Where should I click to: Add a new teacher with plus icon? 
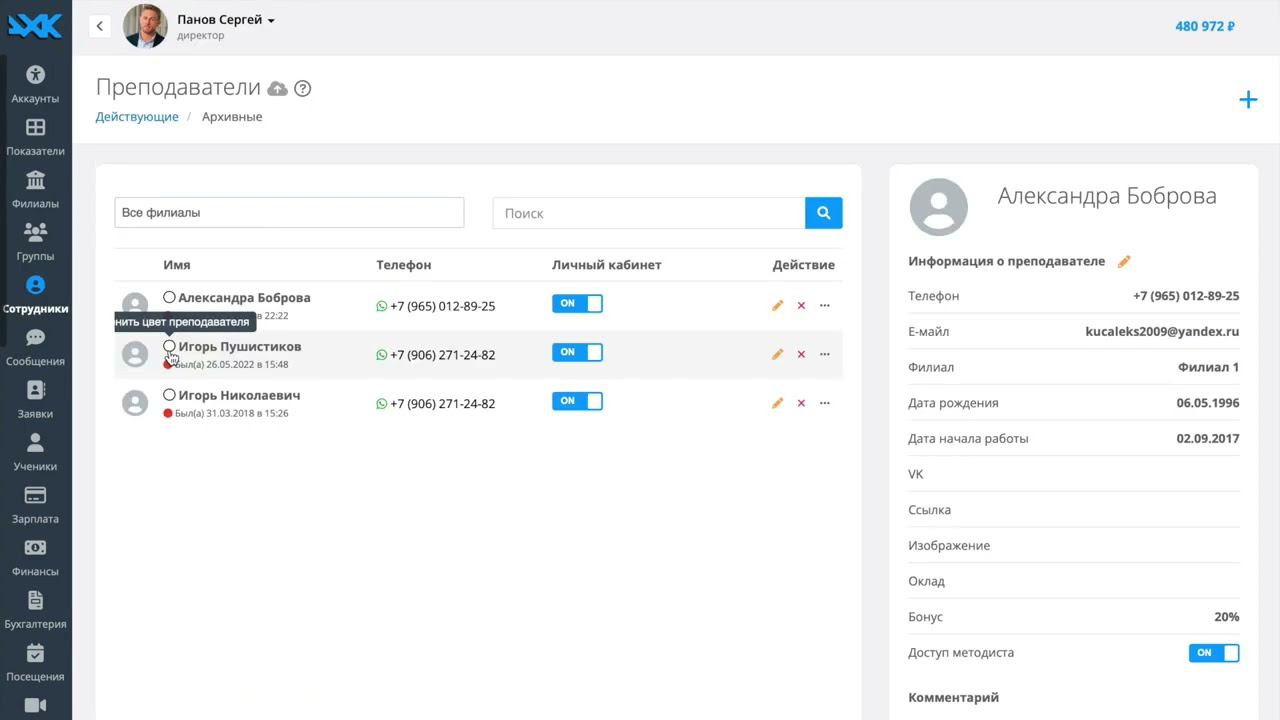tap(1248, 99)
